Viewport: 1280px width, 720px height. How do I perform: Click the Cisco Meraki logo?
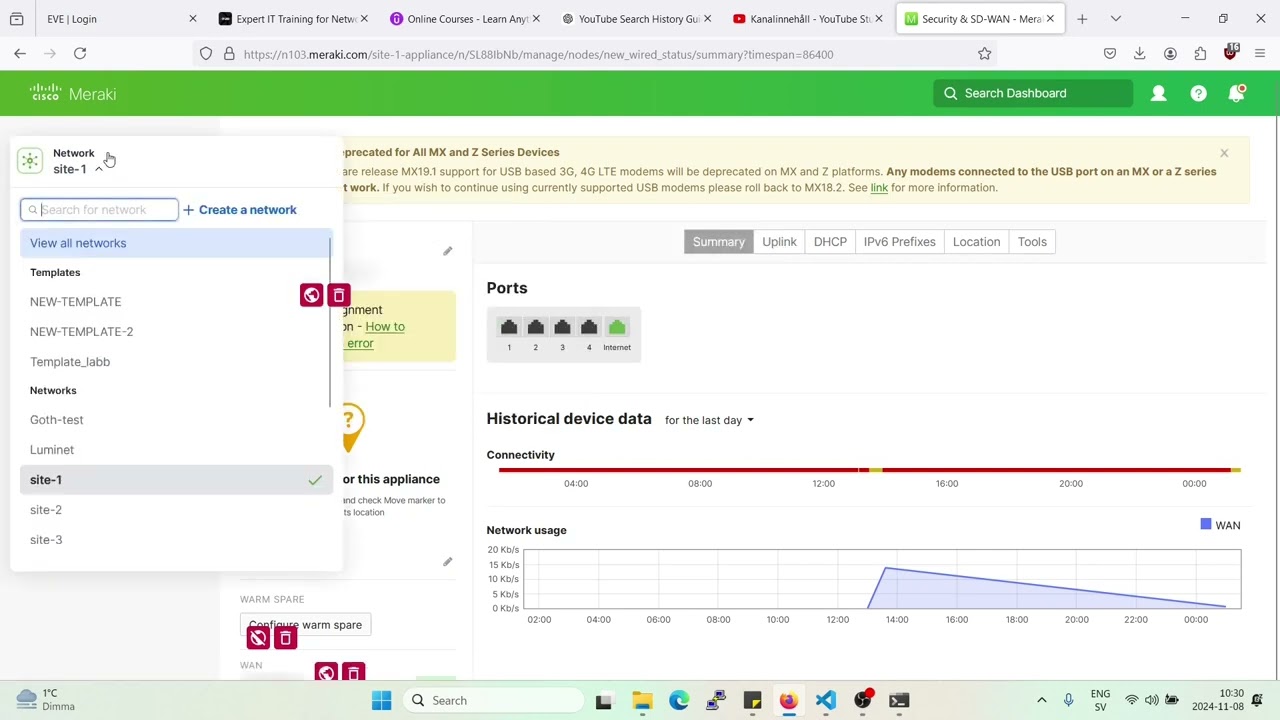[x=72, y=93]
